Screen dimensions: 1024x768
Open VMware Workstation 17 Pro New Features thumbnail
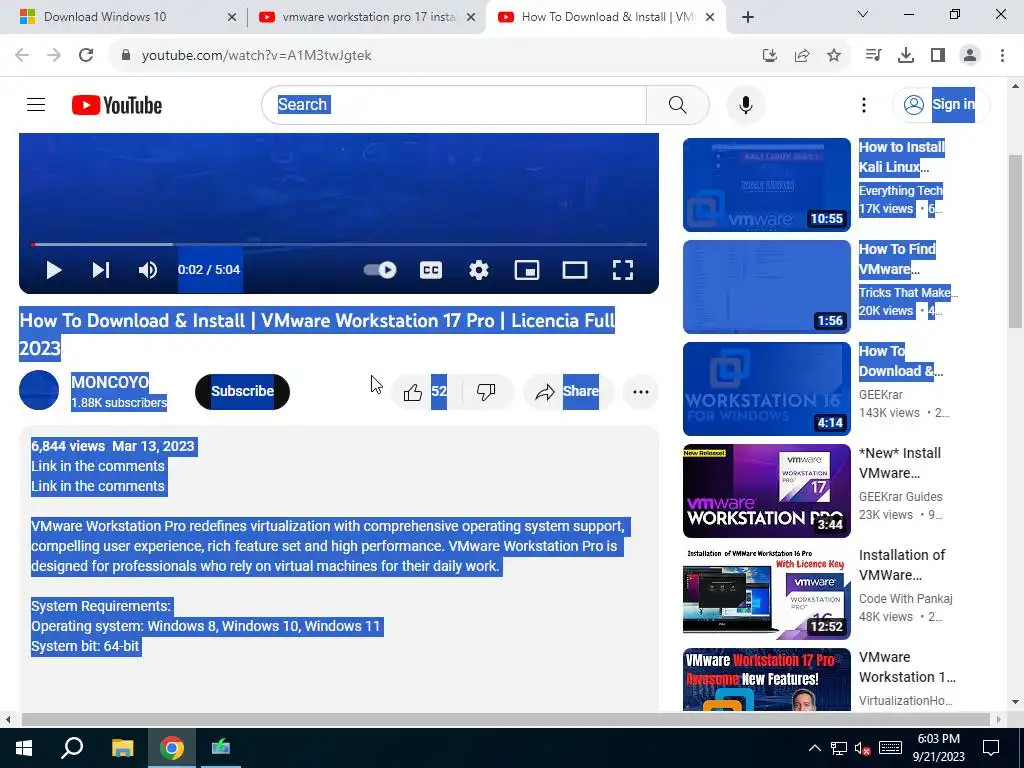click(x=767, y=679)
